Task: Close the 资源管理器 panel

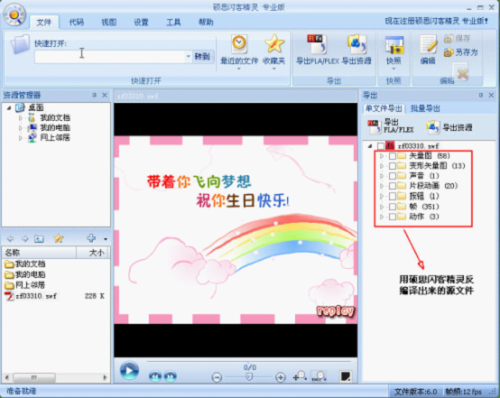Action: click(105, 95)
